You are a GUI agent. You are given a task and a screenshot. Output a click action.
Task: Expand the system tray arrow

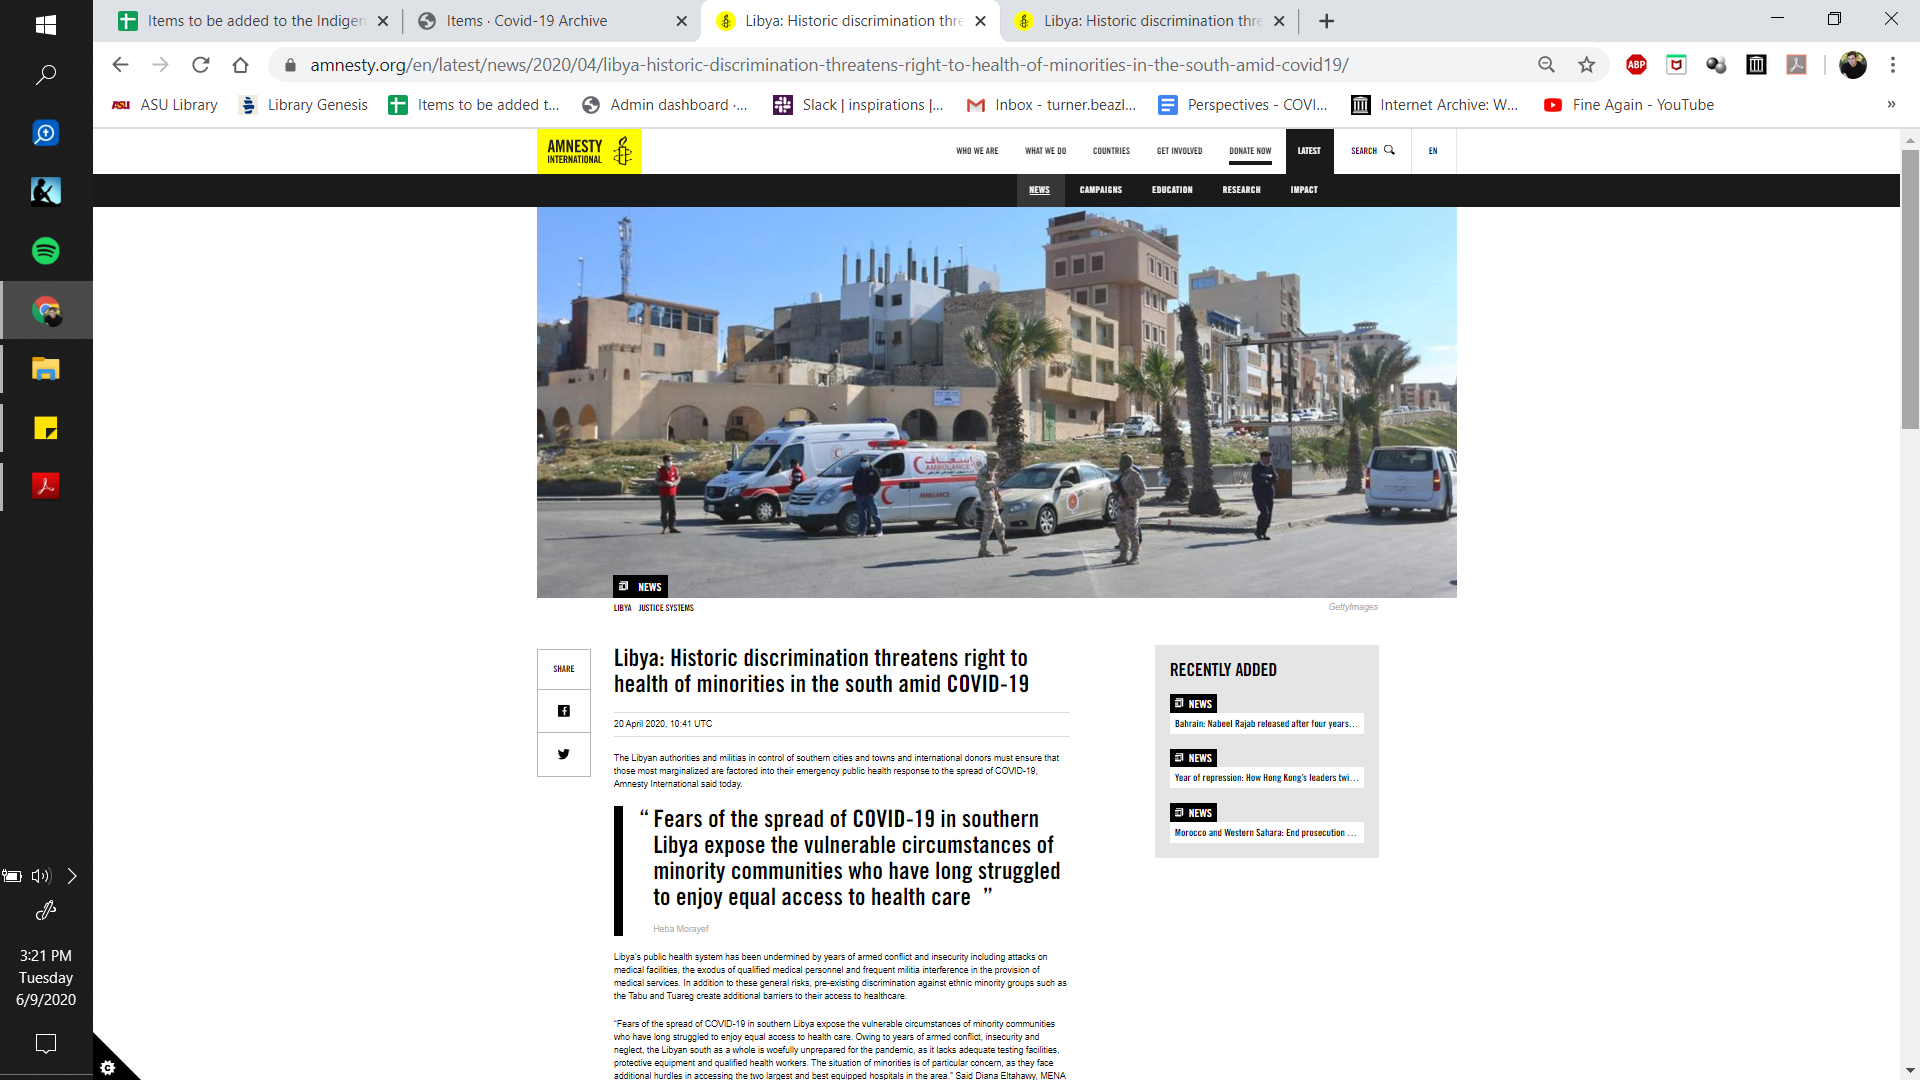pyautogui.click(x=72, y=876)
